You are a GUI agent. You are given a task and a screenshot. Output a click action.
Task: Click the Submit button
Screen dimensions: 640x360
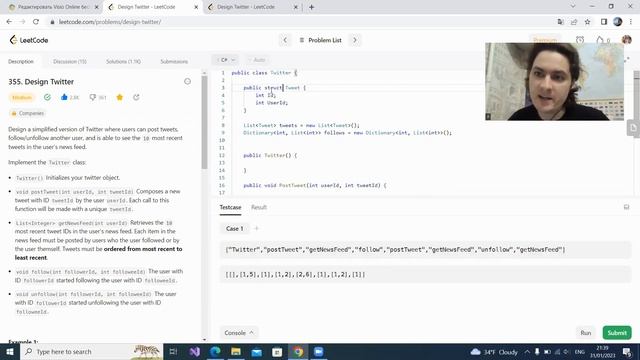[x=617, y=333]
